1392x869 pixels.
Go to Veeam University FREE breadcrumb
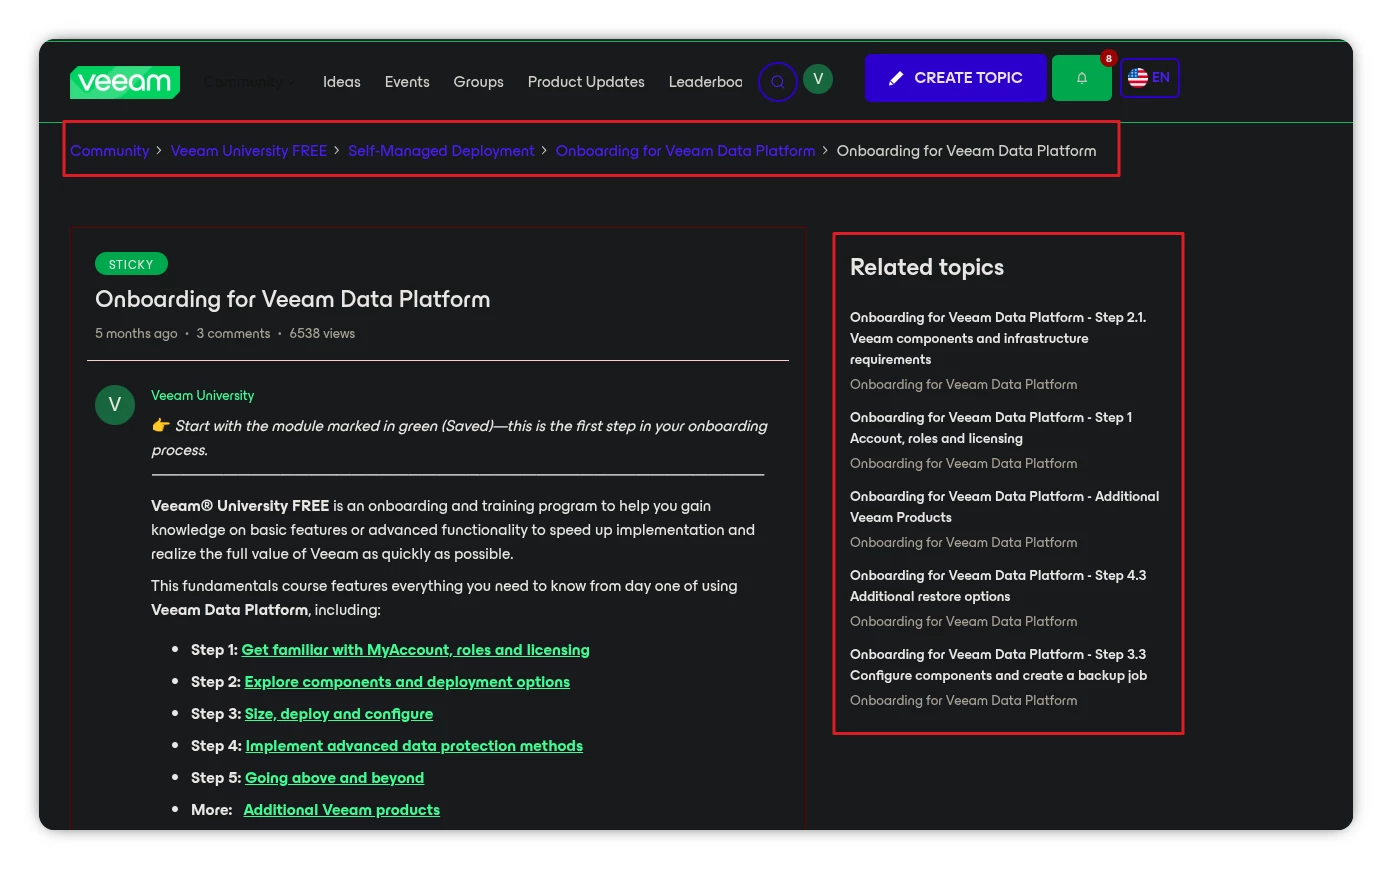point(249,151)
